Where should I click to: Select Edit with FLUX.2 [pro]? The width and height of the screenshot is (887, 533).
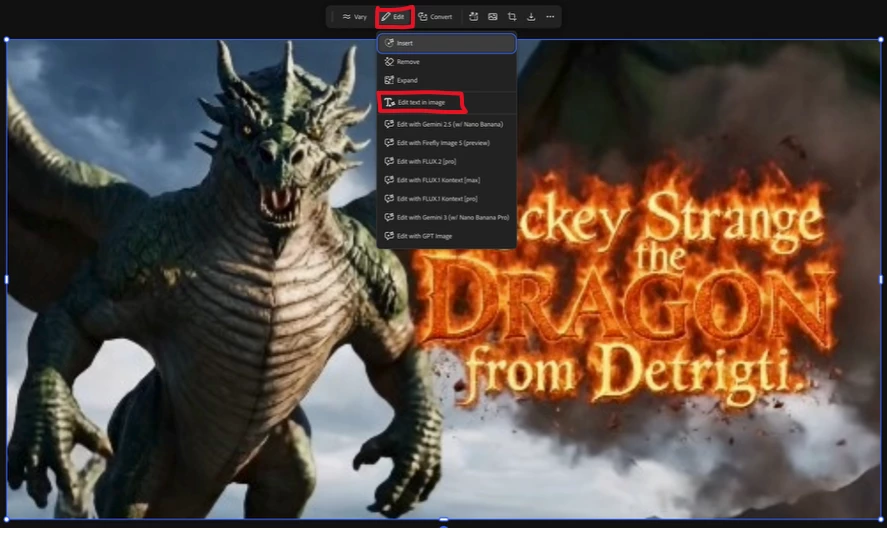pyautogui.click(x=446, y=162)
